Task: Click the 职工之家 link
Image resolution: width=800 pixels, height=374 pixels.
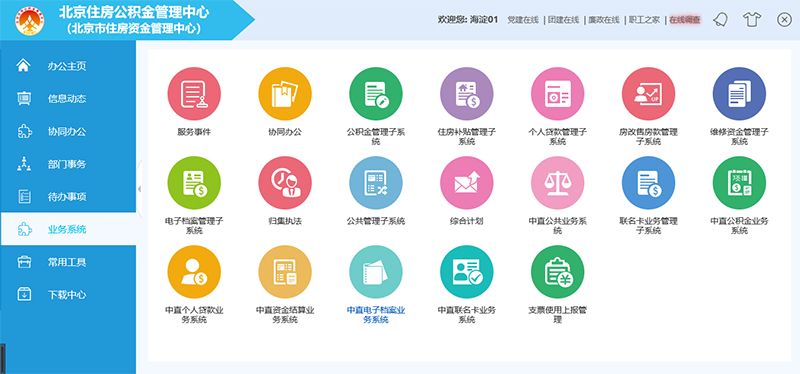Action: (x=644, y=20)
